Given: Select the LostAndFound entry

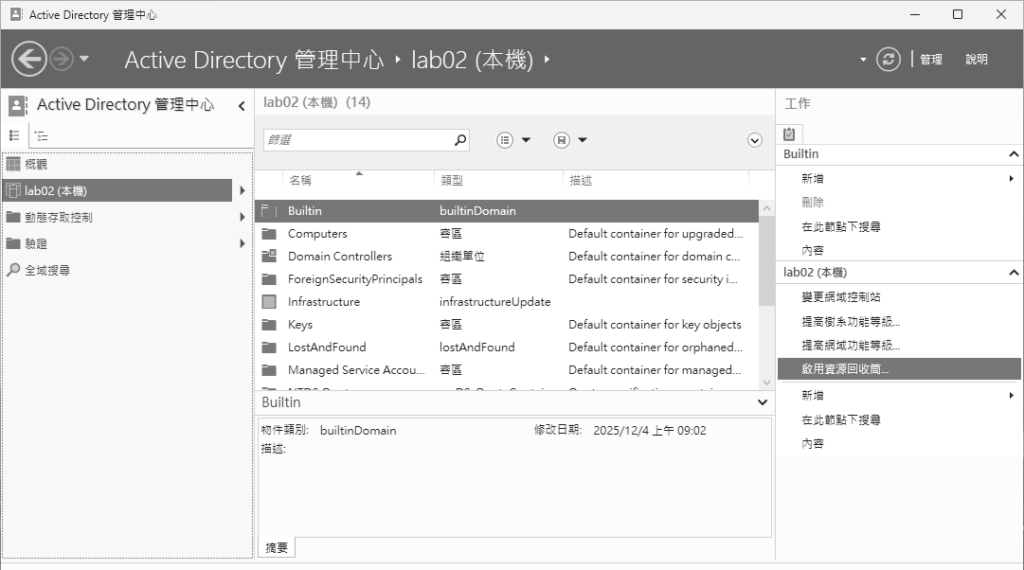Looking at the screenshot, I should point(327,347).
